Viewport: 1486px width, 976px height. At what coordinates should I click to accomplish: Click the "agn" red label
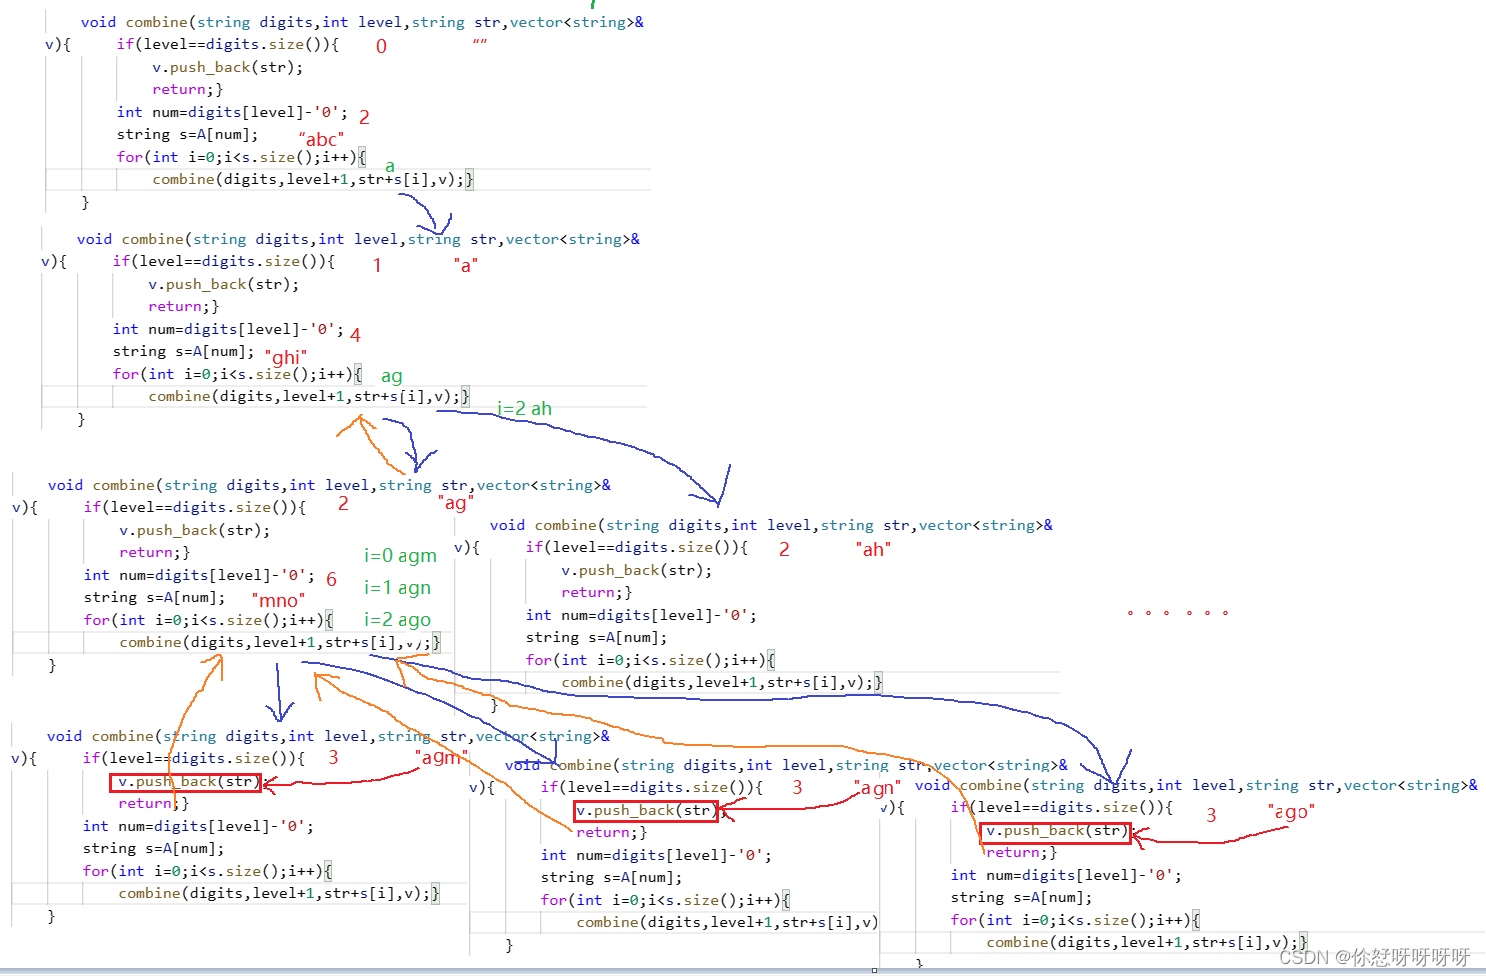pyautogui.click(x=876, y=788)
